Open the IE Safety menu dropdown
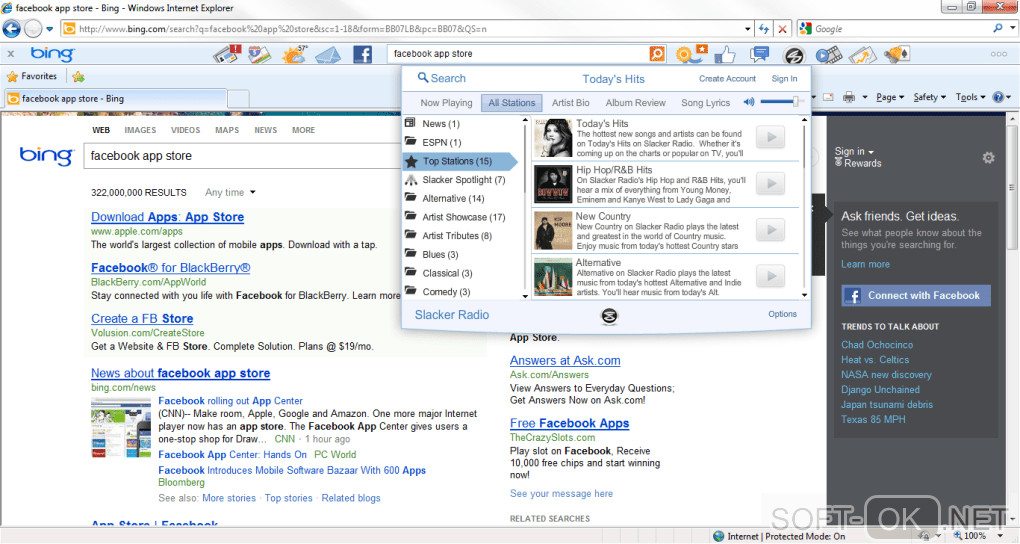This screenshot has width=1020, height=544. click(x=929, y=97)
